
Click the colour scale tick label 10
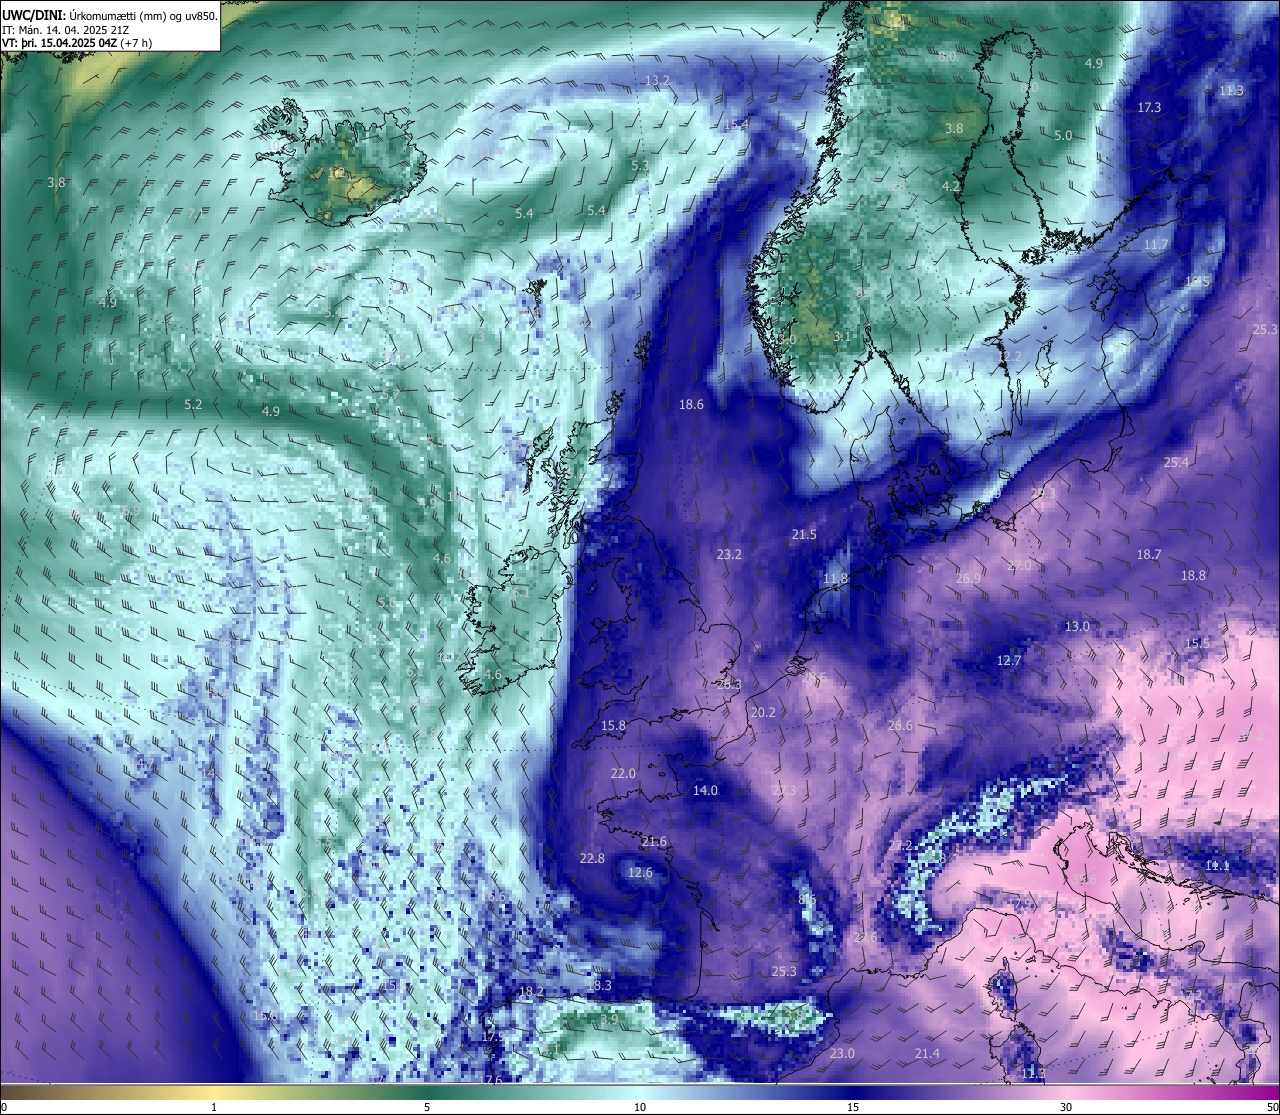[640, 1106]
